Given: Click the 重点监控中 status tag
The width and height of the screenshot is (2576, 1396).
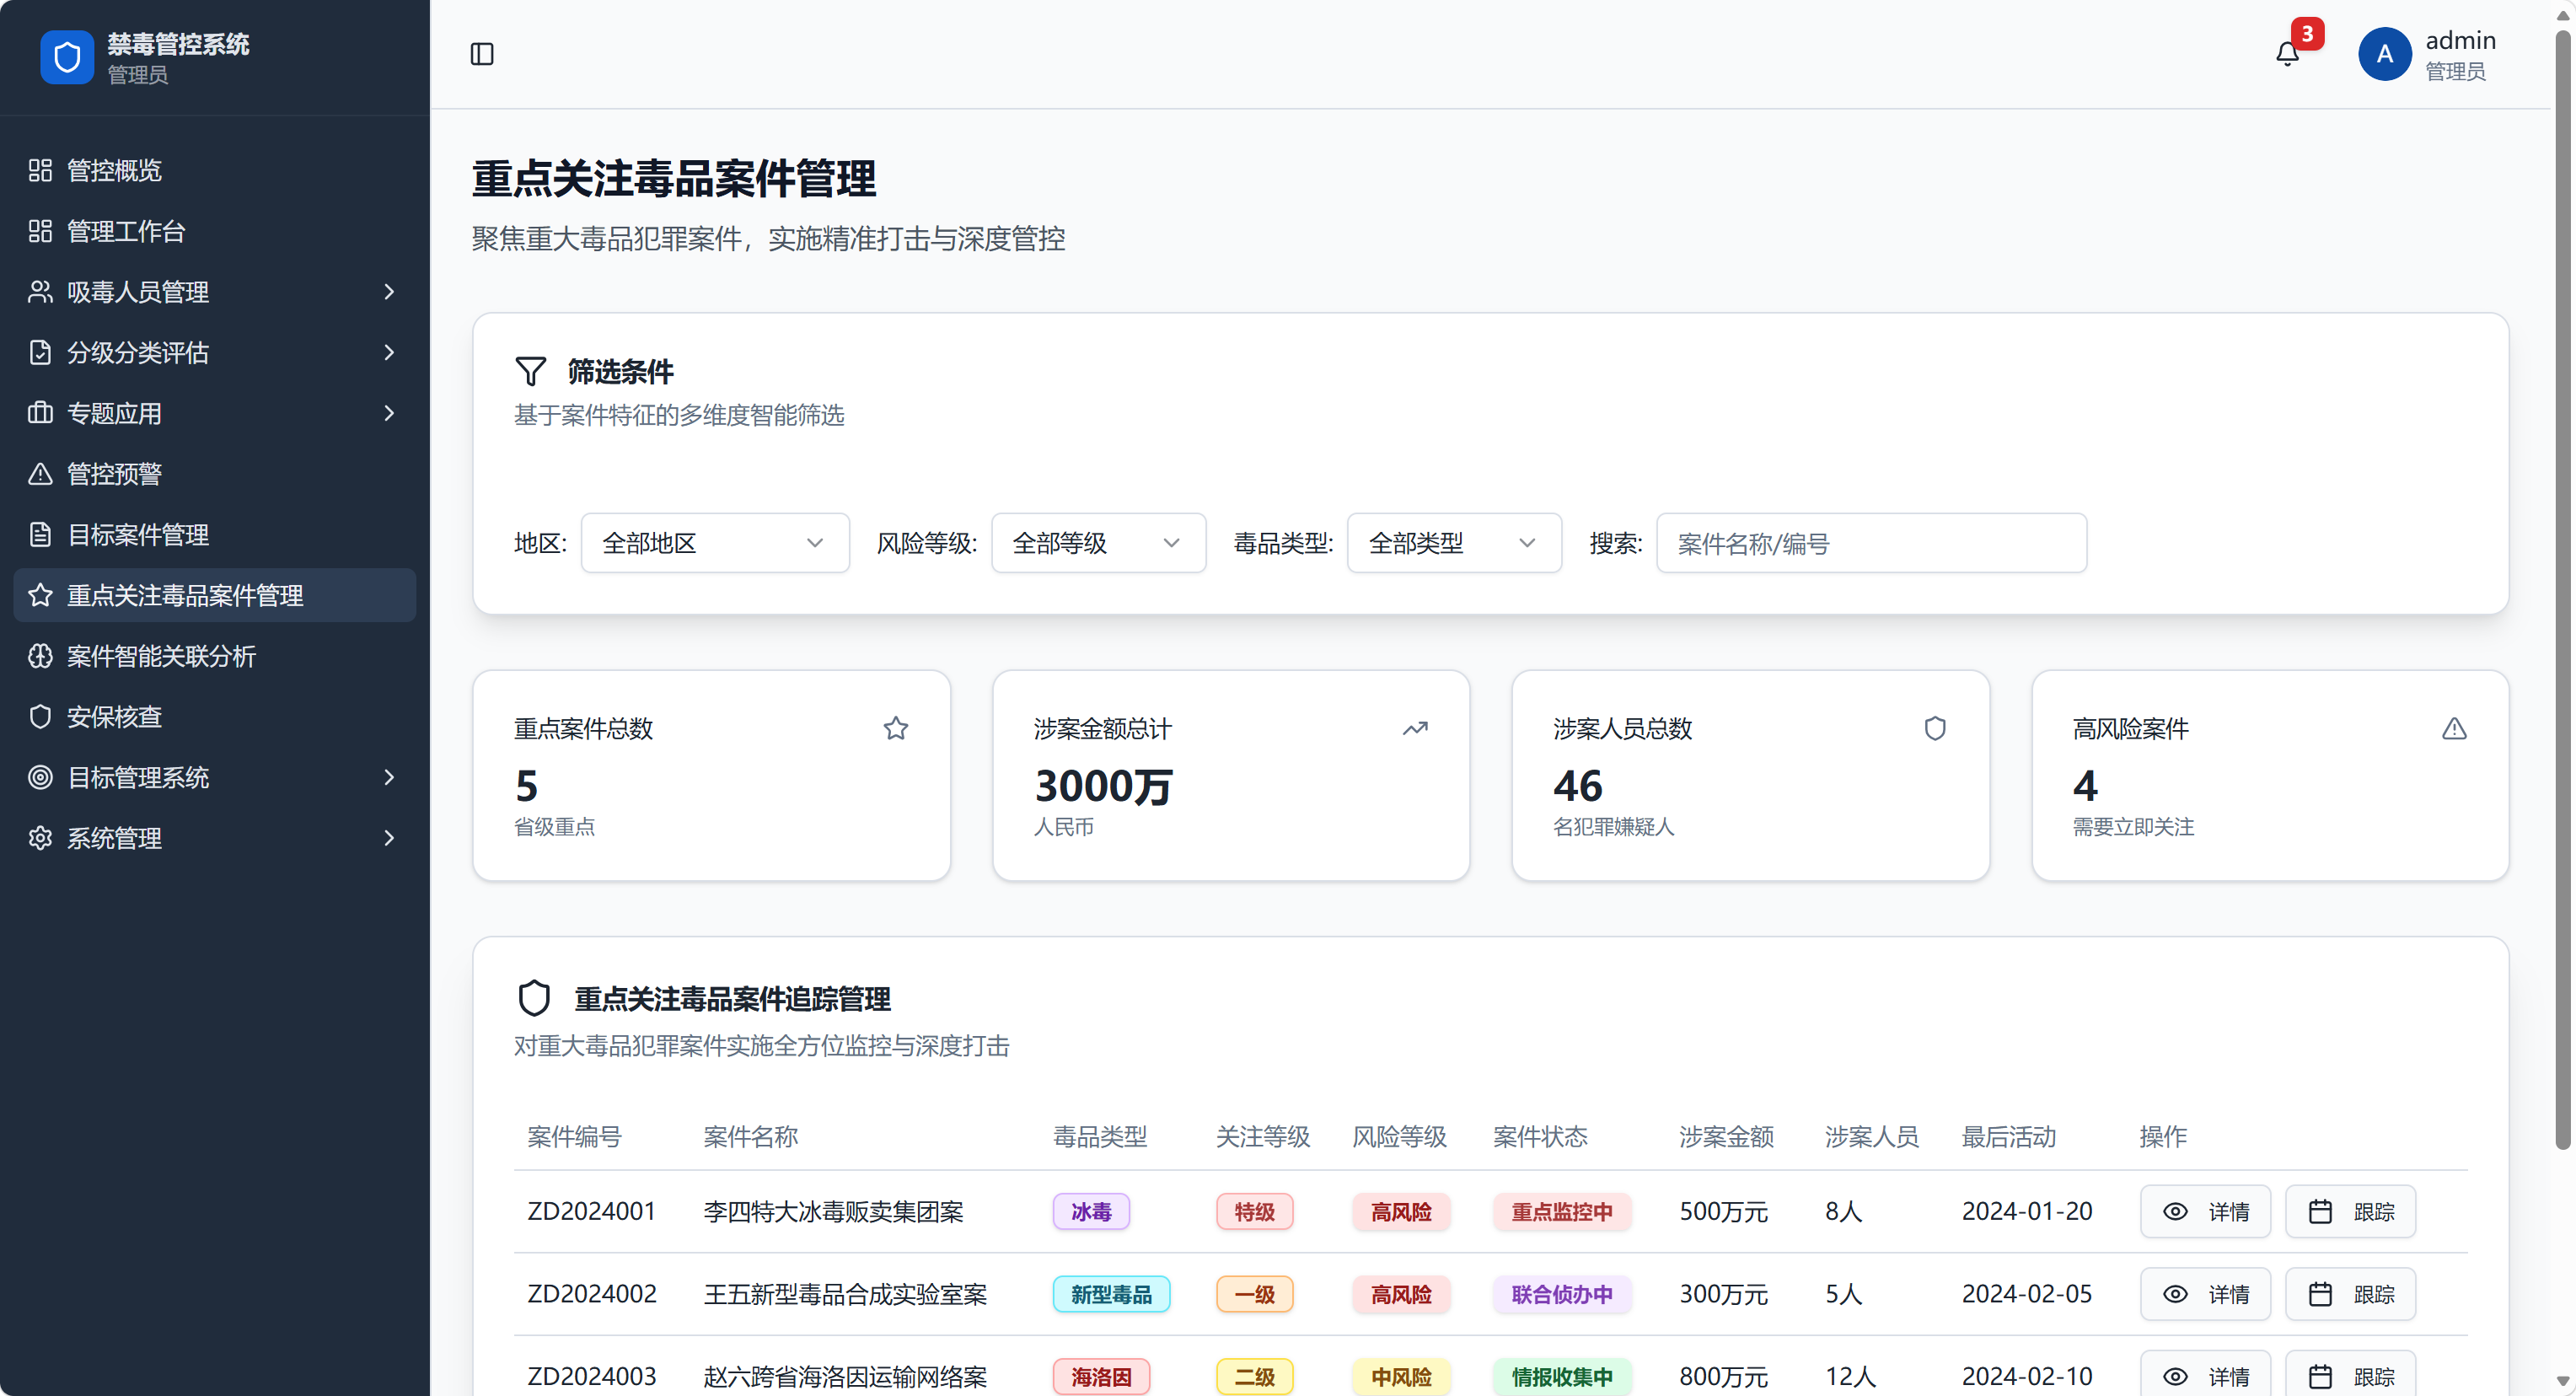Looking at the screenshot, I should (1562, 1211).
